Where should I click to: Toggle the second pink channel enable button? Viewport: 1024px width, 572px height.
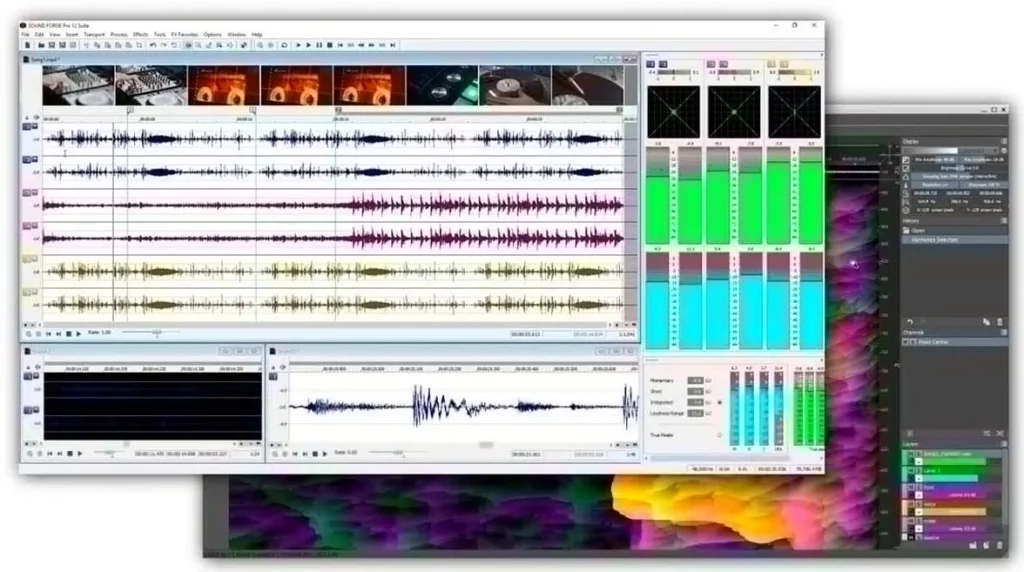[x=27, y=226]
